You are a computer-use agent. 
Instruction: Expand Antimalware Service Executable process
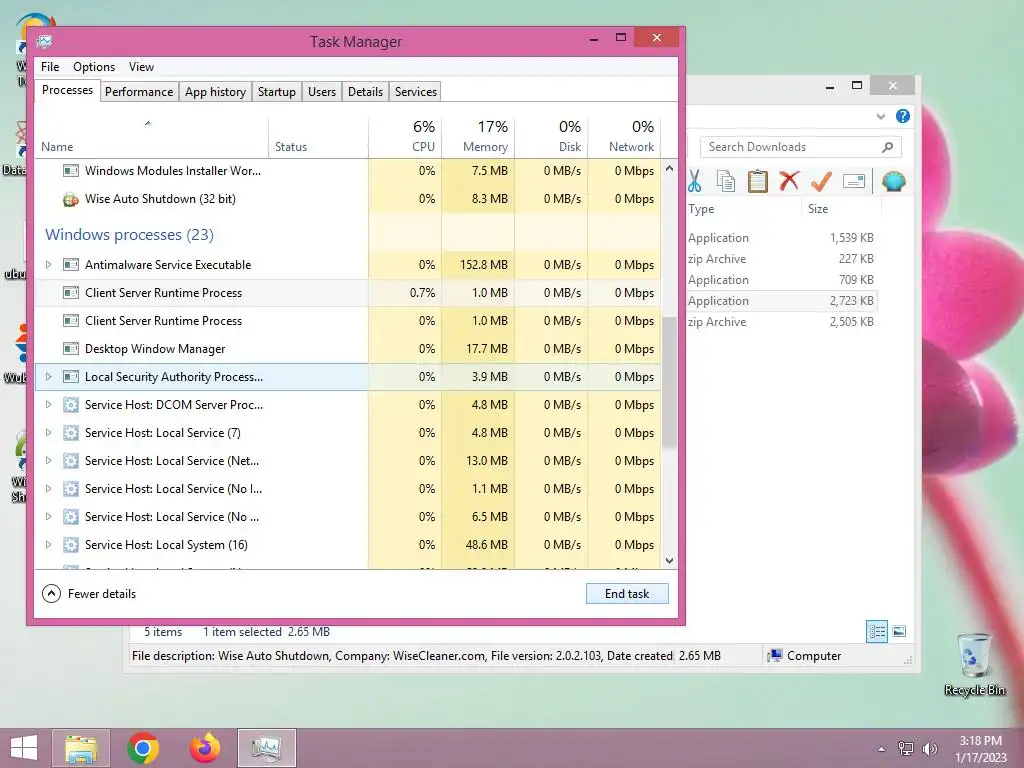(x=48, y=264)
